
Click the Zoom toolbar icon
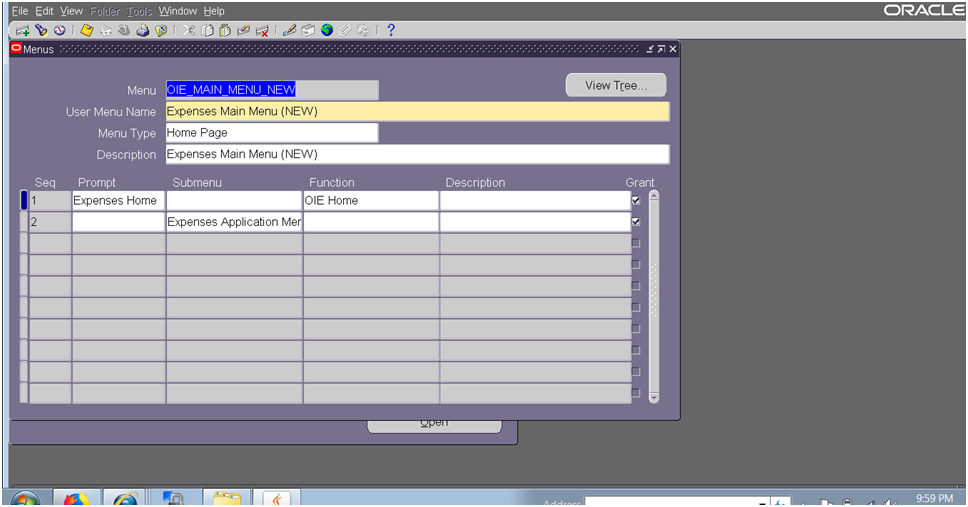click(308, 30)
